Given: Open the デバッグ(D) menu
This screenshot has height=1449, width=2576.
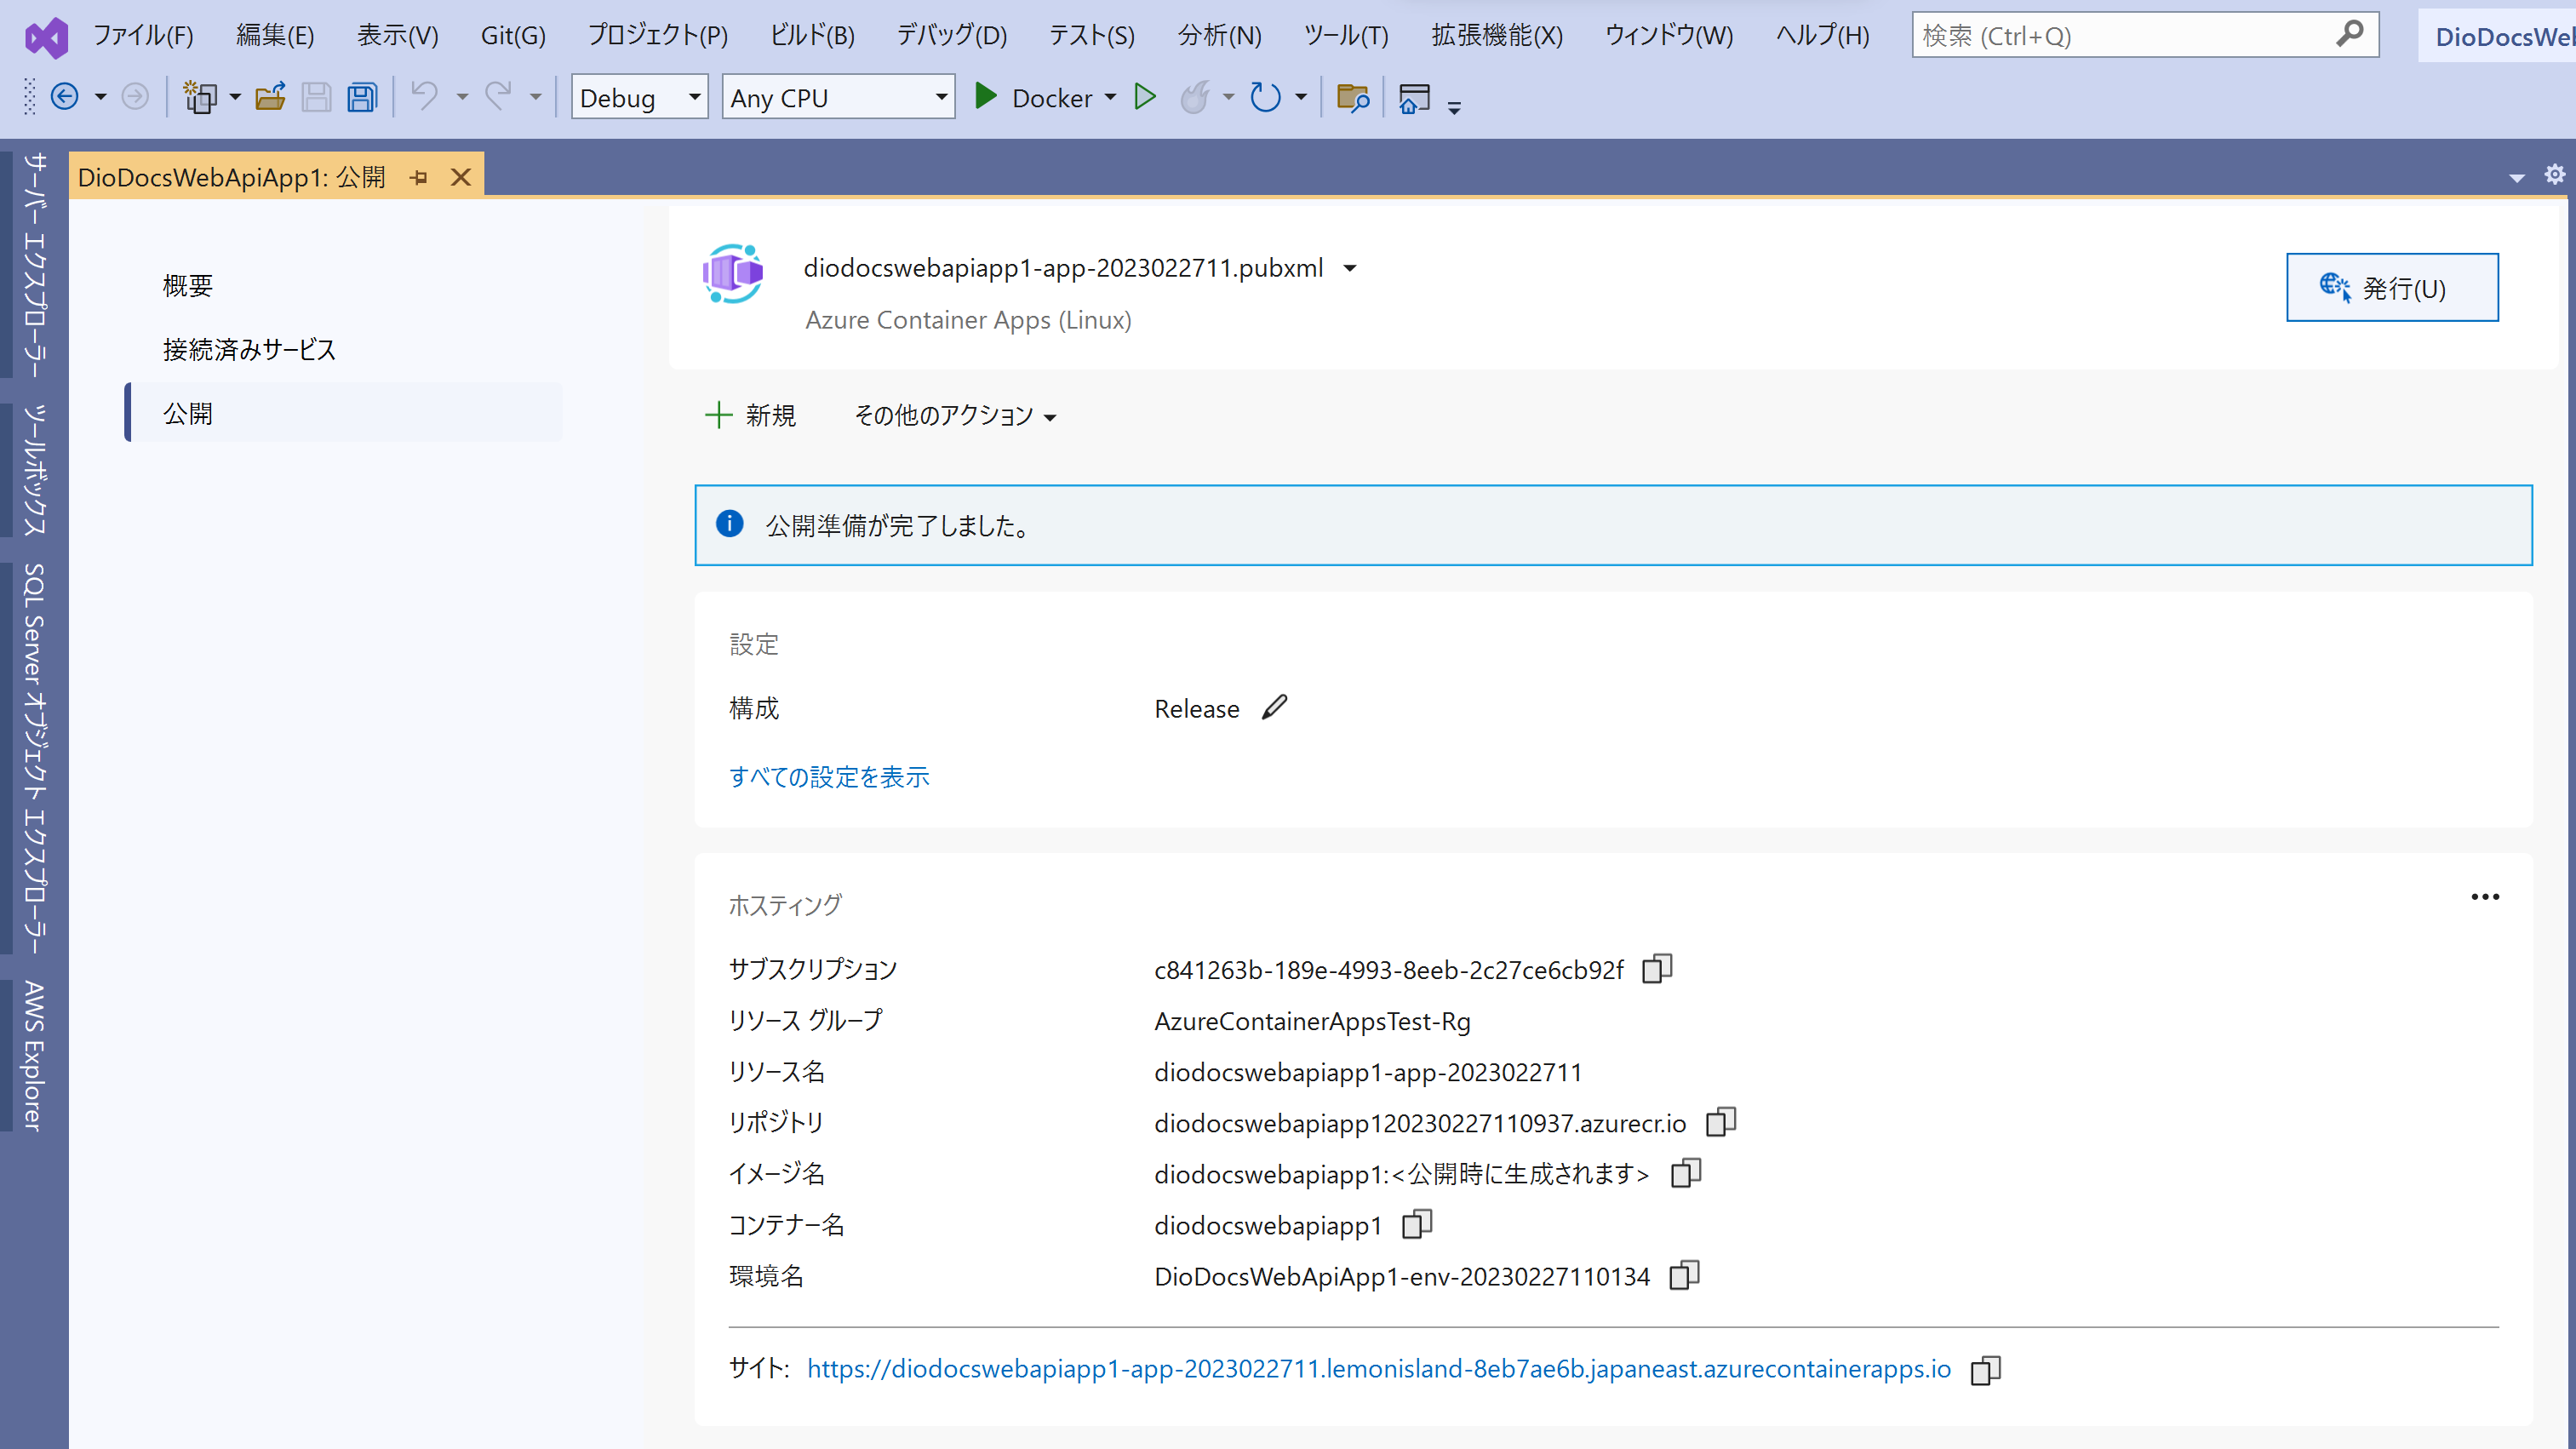Looking at the screenshot, I should [951, 36].
